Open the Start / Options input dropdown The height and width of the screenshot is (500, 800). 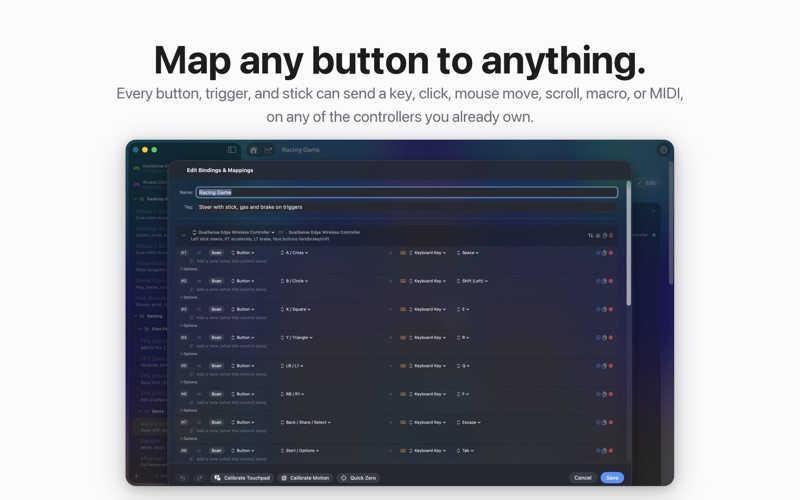300,451
